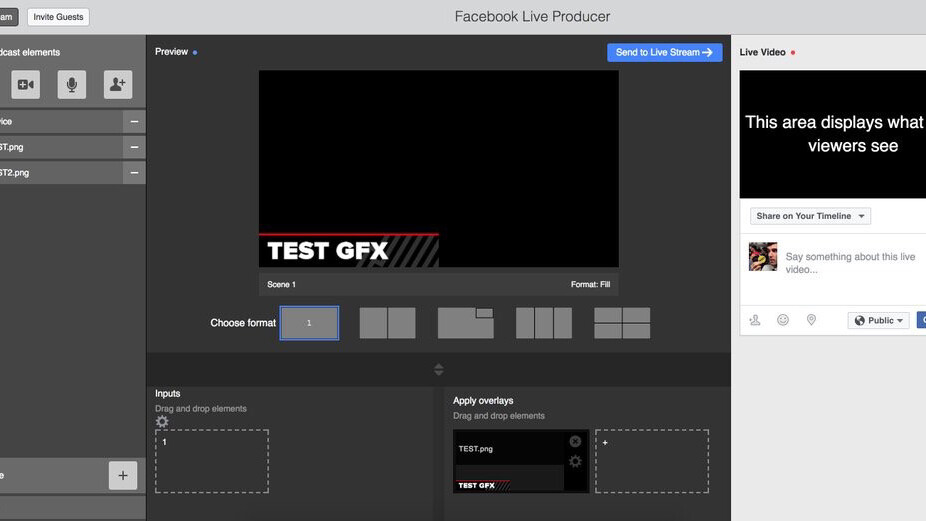Expand the Share on Your Timeline dropdown

[810, 216]
